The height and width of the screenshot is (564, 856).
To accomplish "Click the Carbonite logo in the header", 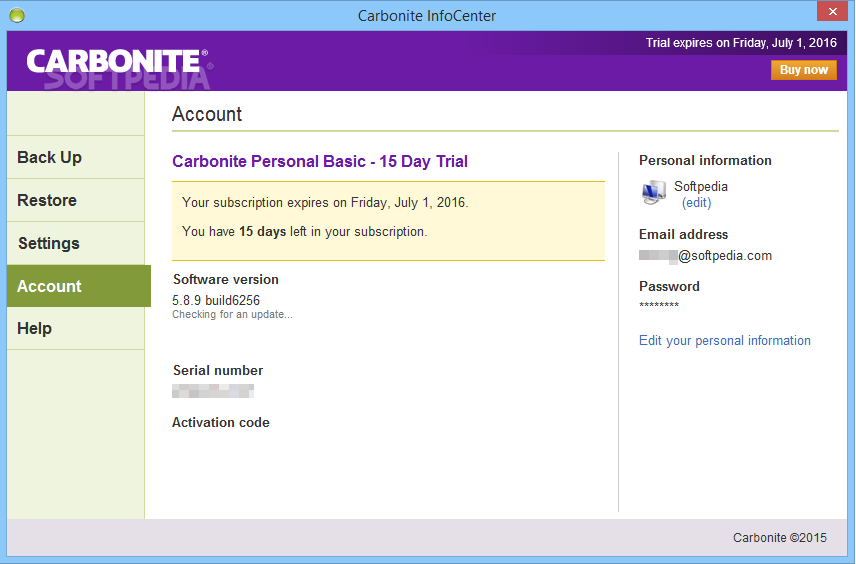I will click(x=117, y=61).
